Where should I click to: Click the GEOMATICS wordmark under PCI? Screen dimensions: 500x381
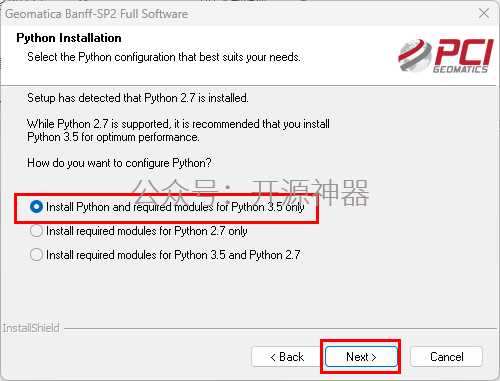click(x=460, y=69)
